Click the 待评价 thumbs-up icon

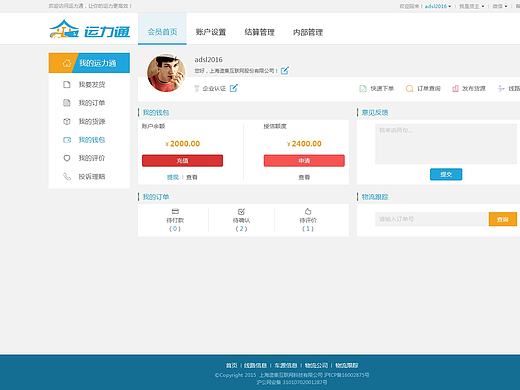308,211
